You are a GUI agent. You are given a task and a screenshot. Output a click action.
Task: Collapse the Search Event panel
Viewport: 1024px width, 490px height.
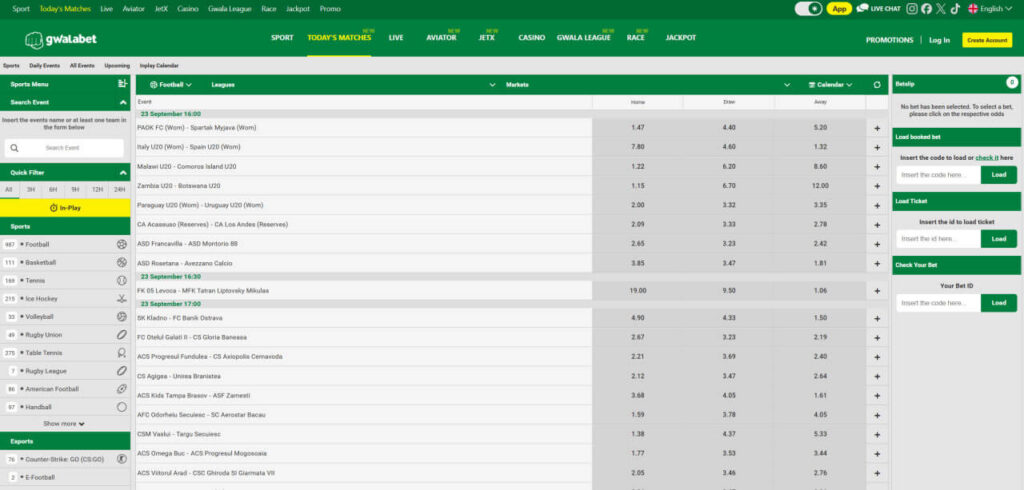123,103
